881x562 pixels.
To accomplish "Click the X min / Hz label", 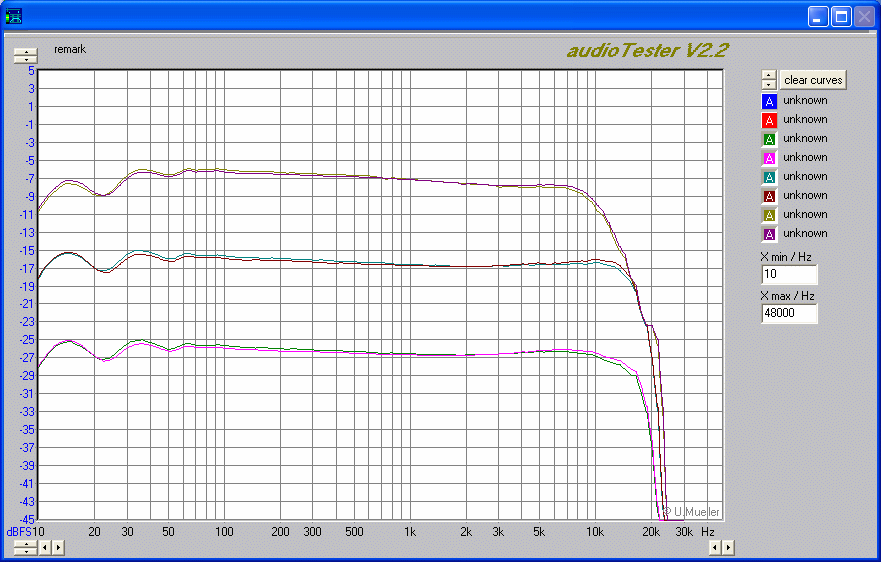I will (x=786, y=257).
